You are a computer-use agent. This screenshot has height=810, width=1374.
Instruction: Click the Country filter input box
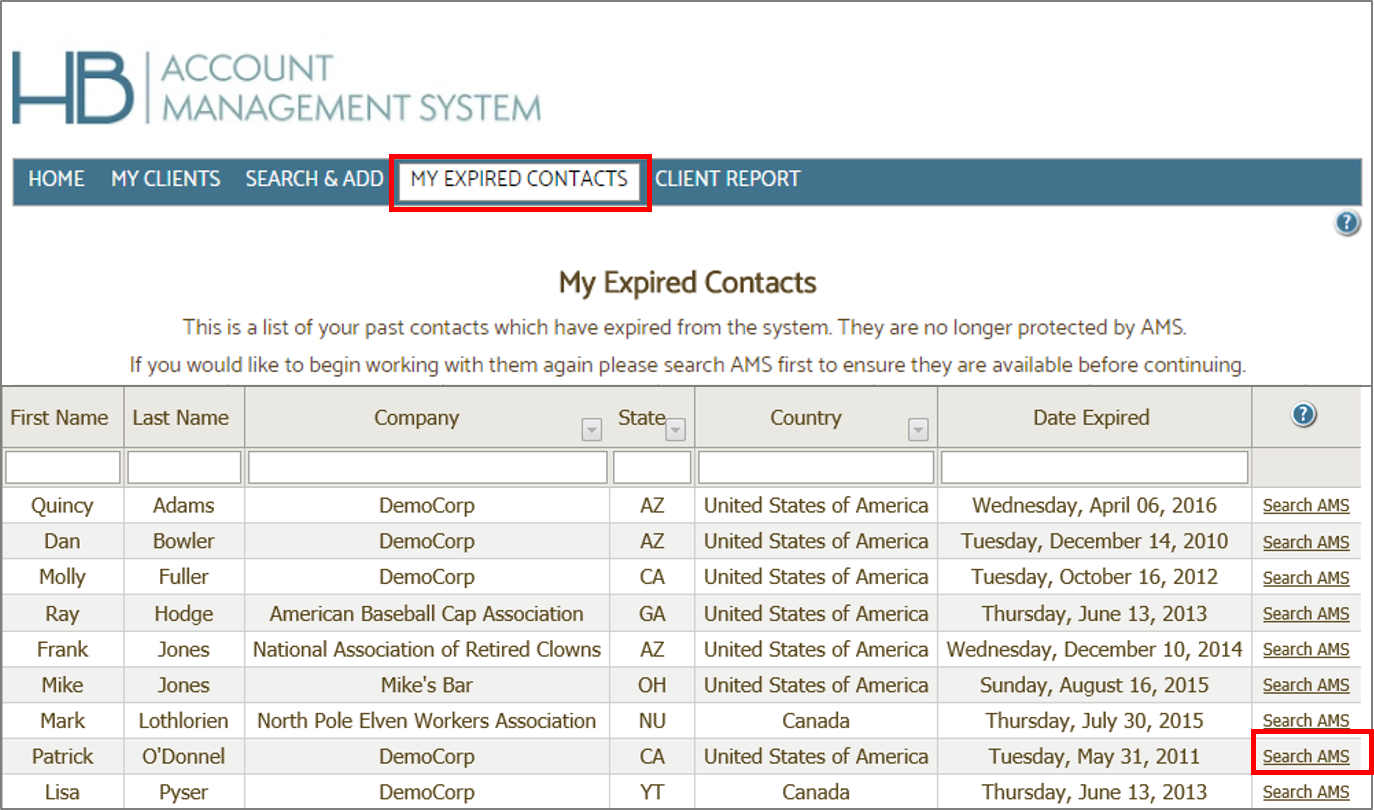[814, 466]
